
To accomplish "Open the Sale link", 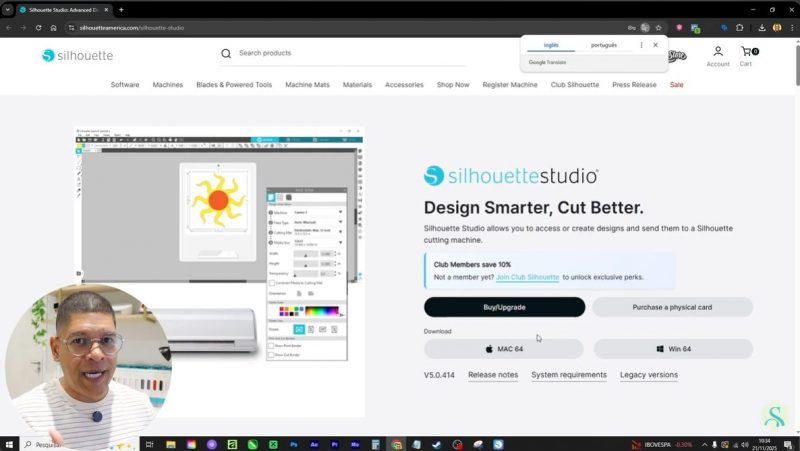I will 677,85.
